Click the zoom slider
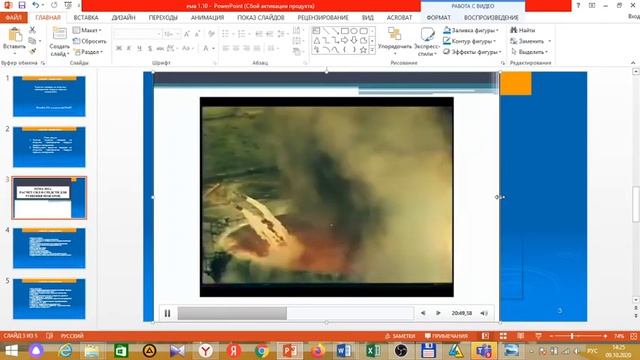Screen dimensions: 640x360 578,336
